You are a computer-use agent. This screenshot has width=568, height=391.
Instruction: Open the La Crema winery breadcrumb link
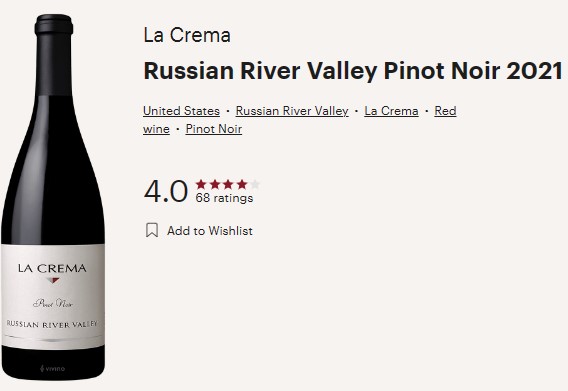click(391, 111)
